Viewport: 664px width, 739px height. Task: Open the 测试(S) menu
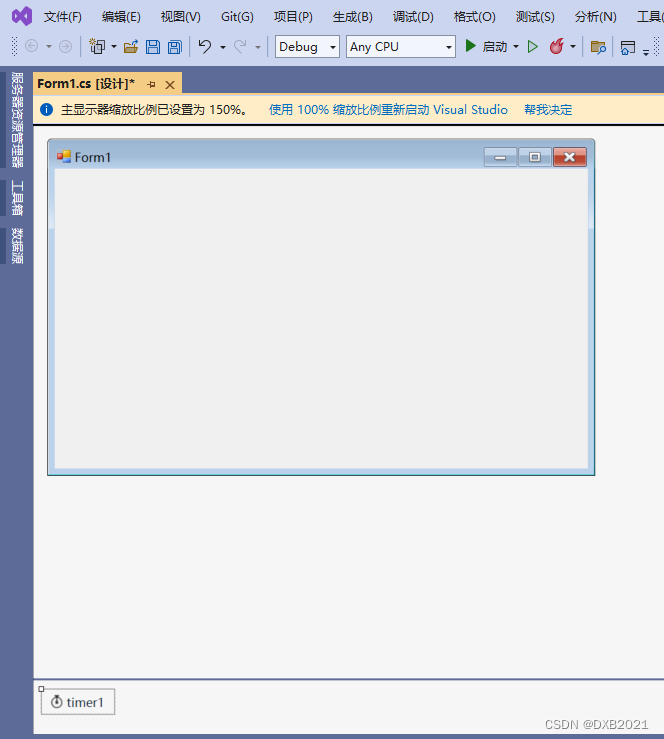point(535,17)
